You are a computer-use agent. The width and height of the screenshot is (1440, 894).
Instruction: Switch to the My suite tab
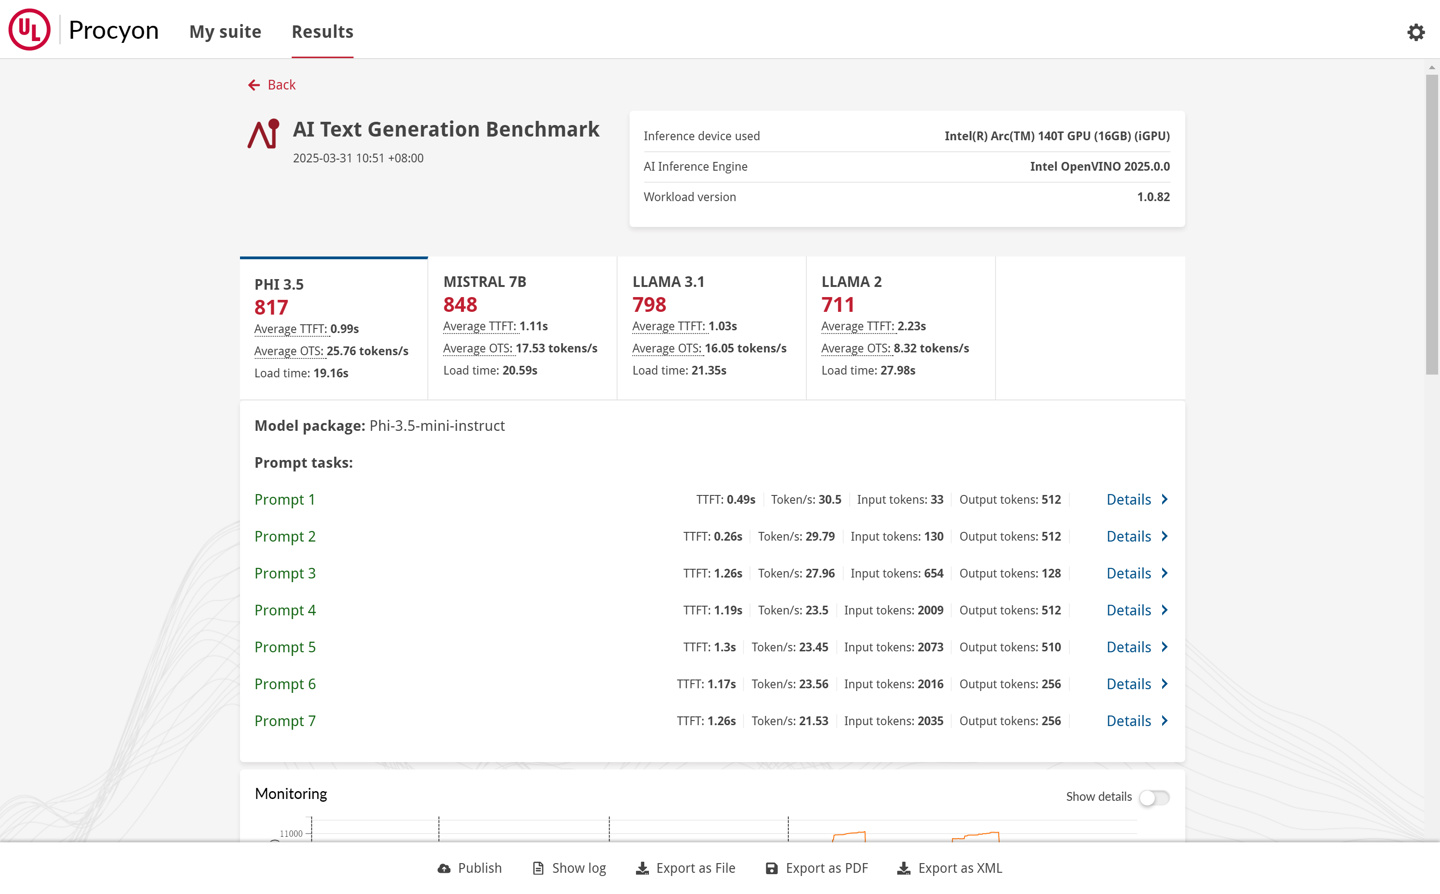pyautogui.click(x=225, y=32)
